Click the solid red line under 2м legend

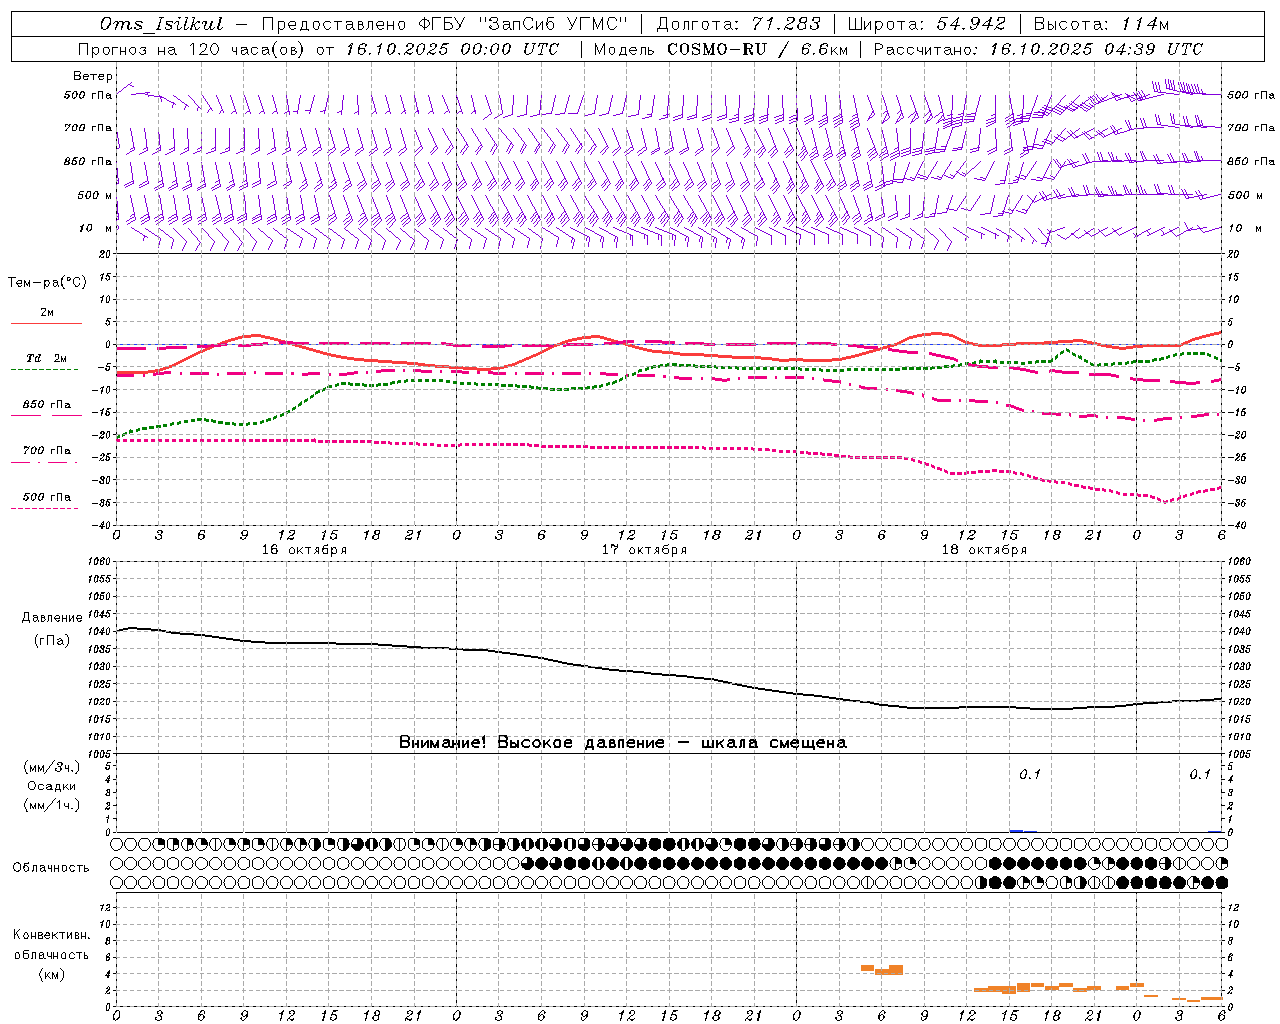46,323
